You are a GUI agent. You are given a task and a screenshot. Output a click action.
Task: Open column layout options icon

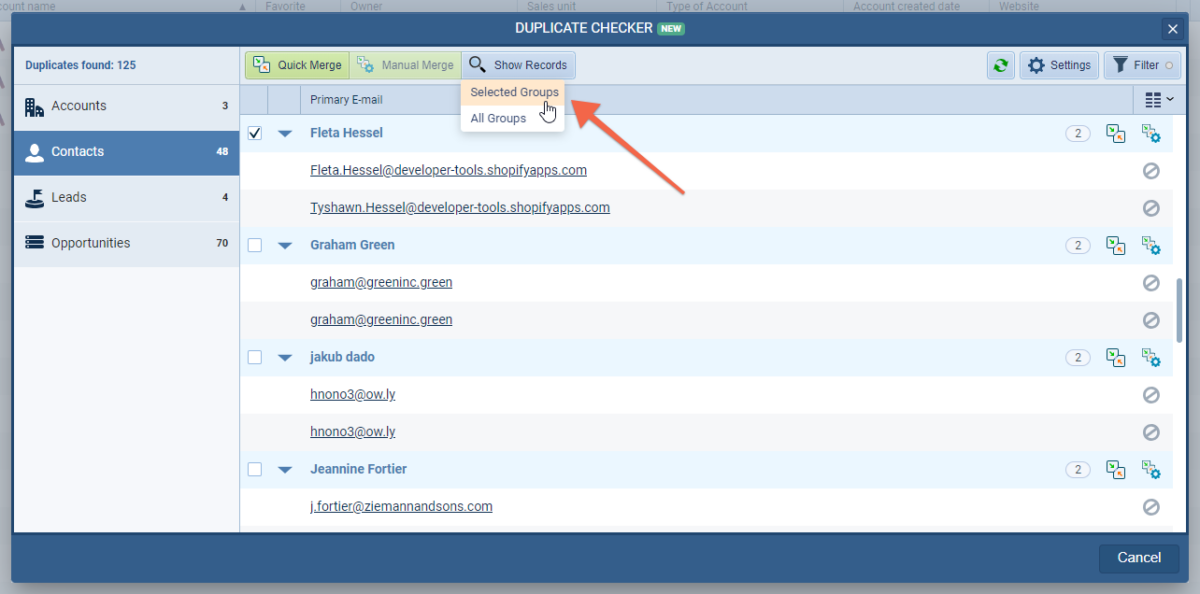click(1159, 100)
